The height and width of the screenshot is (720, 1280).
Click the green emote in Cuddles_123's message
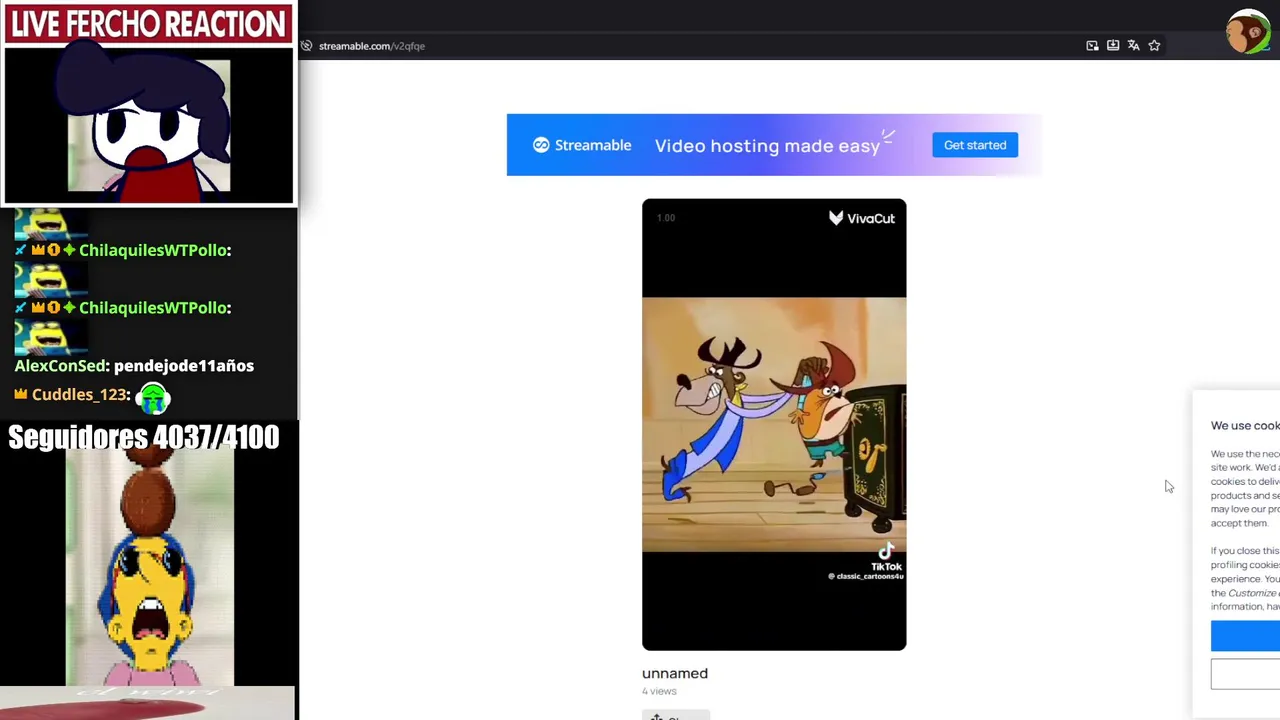point(153,399)
